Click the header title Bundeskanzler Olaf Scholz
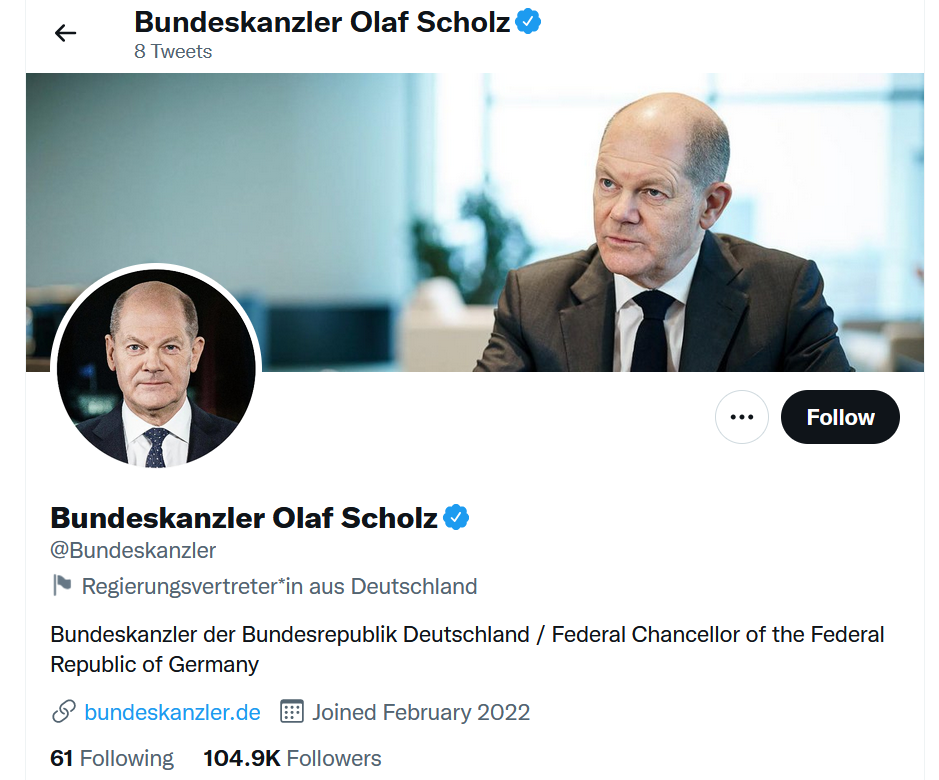This screenshot has width=939, height=780. point(322,22)
